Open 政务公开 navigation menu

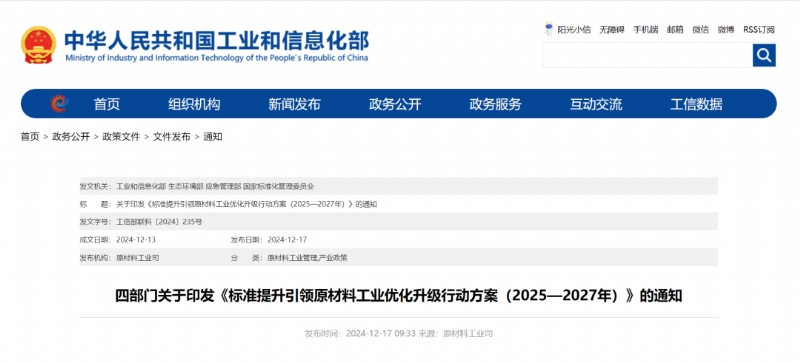(x=395, y=104)
